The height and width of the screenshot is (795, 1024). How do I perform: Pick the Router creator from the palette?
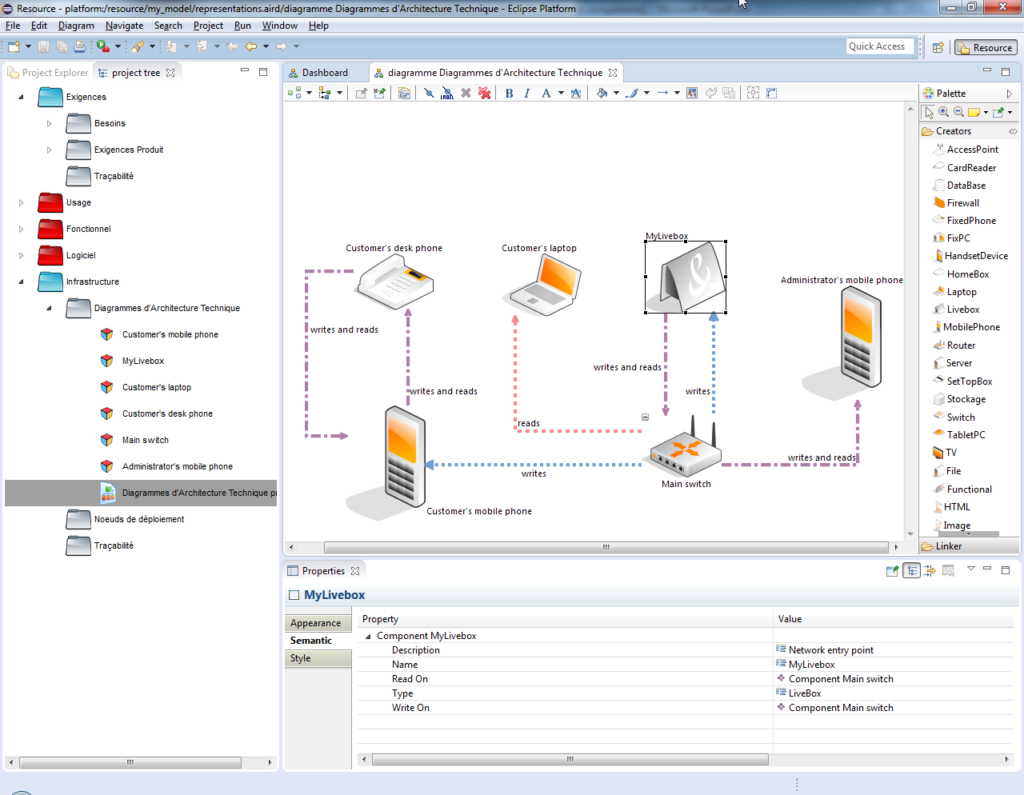pyautogui.click(x=960, y=345)
